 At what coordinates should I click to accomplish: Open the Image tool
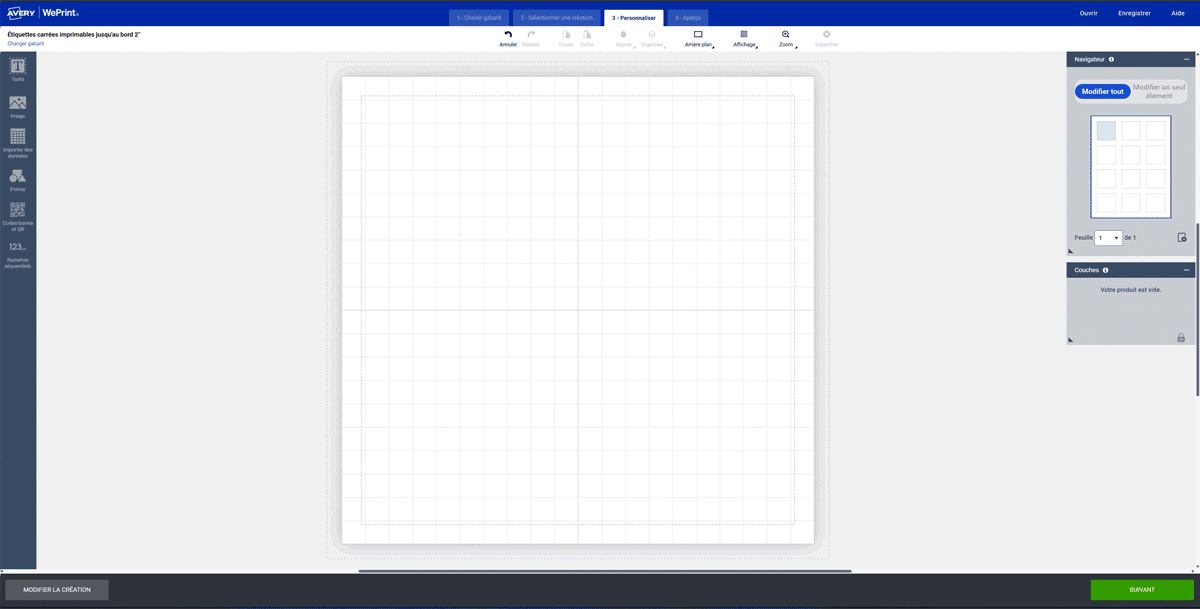pyautogui.click(x=18, y=106)
